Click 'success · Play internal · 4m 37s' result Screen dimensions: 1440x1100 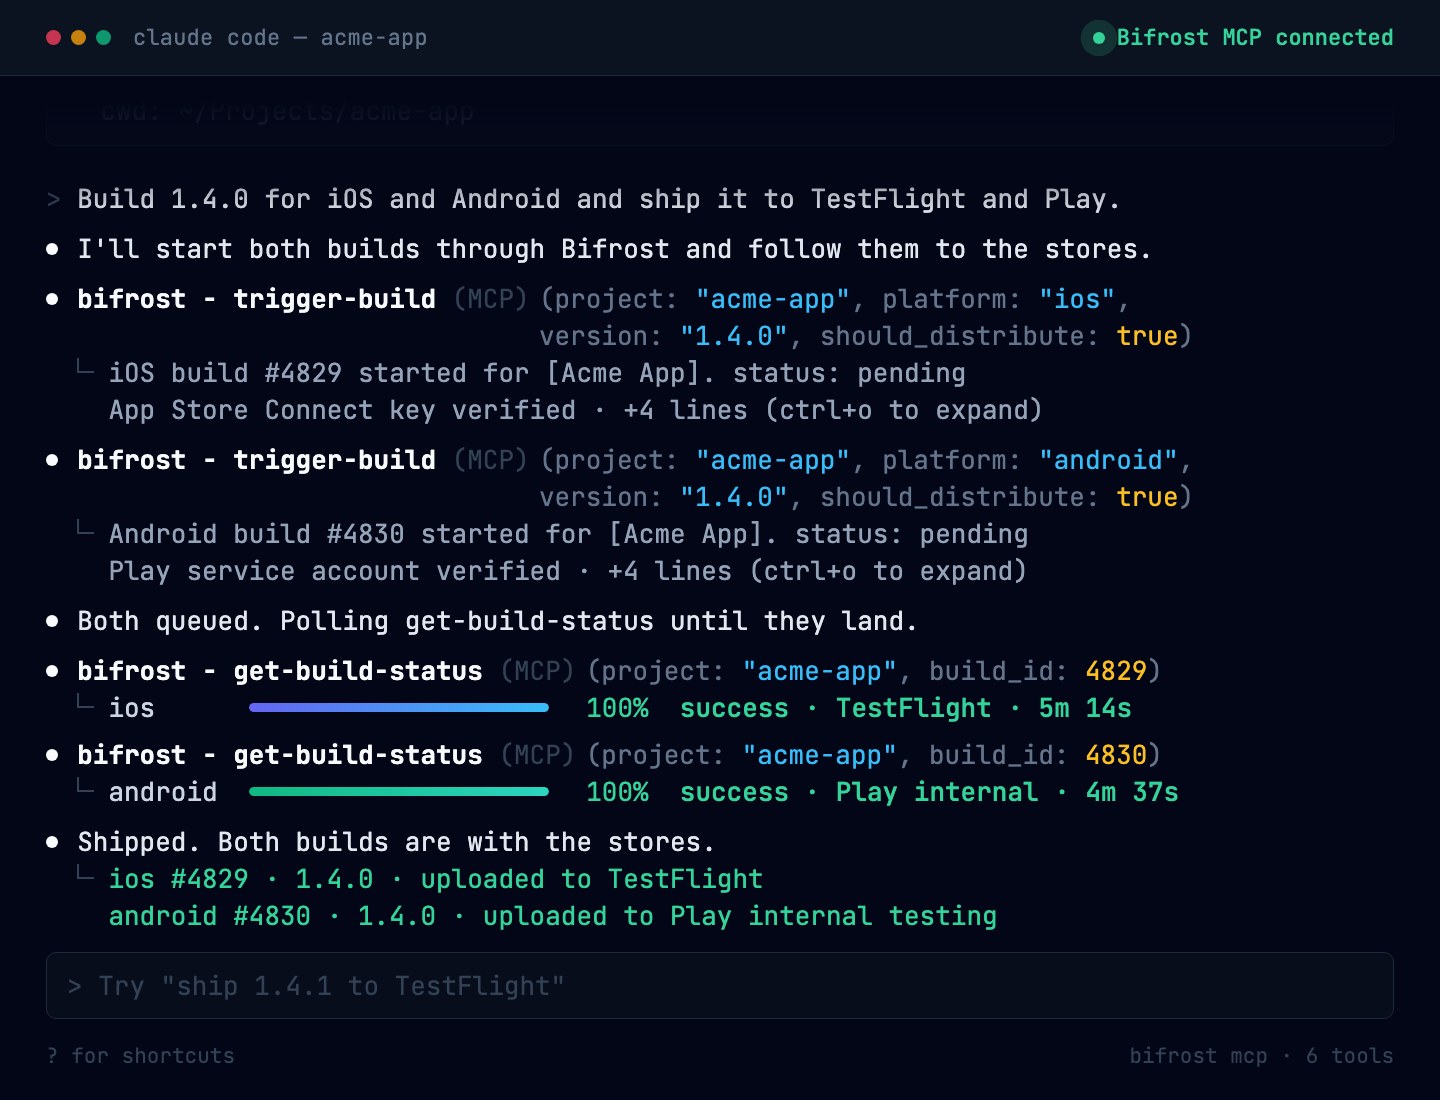(x=929, y=792)
